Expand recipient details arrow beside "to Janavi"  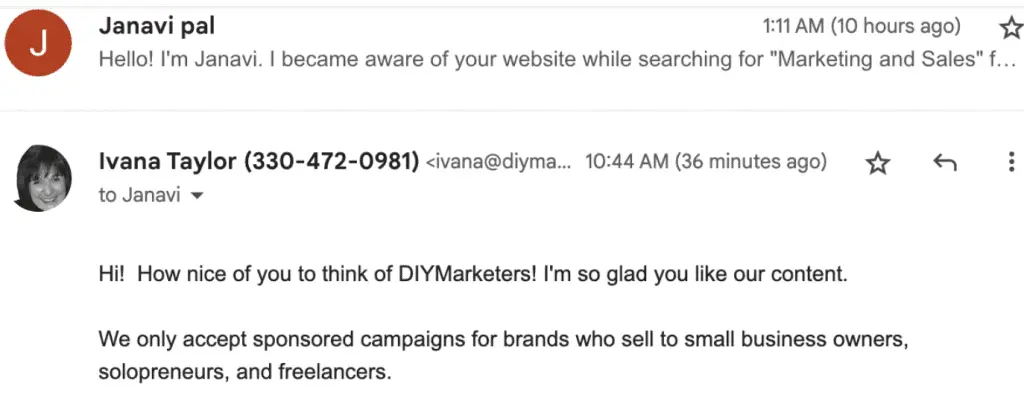click(x=197, y=196)
